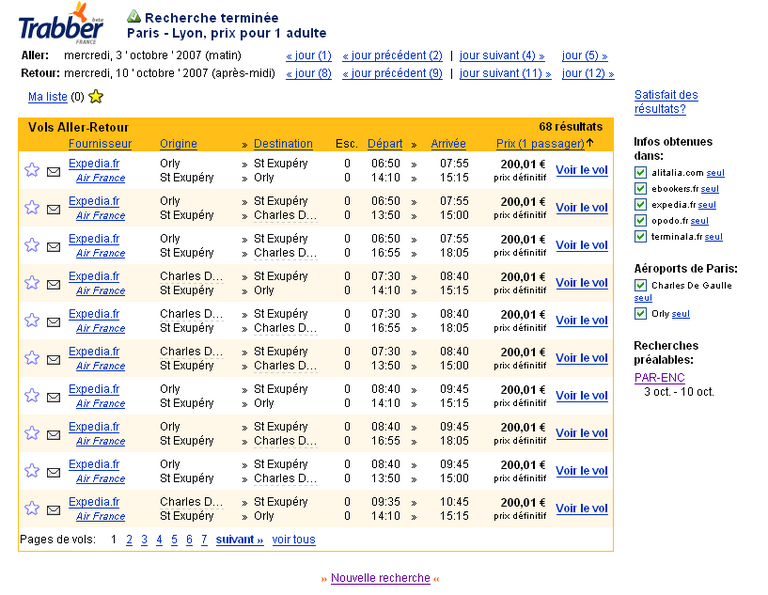768x595 pixels.
Task: Sort results by Fournisseur column
Action: point(100,143)
